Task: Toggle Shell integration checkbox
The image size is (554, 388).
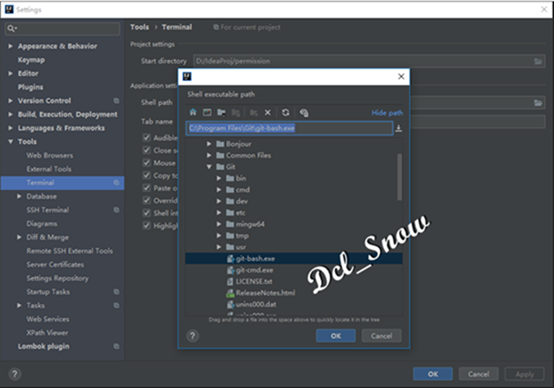Action: tap(147, 213)
